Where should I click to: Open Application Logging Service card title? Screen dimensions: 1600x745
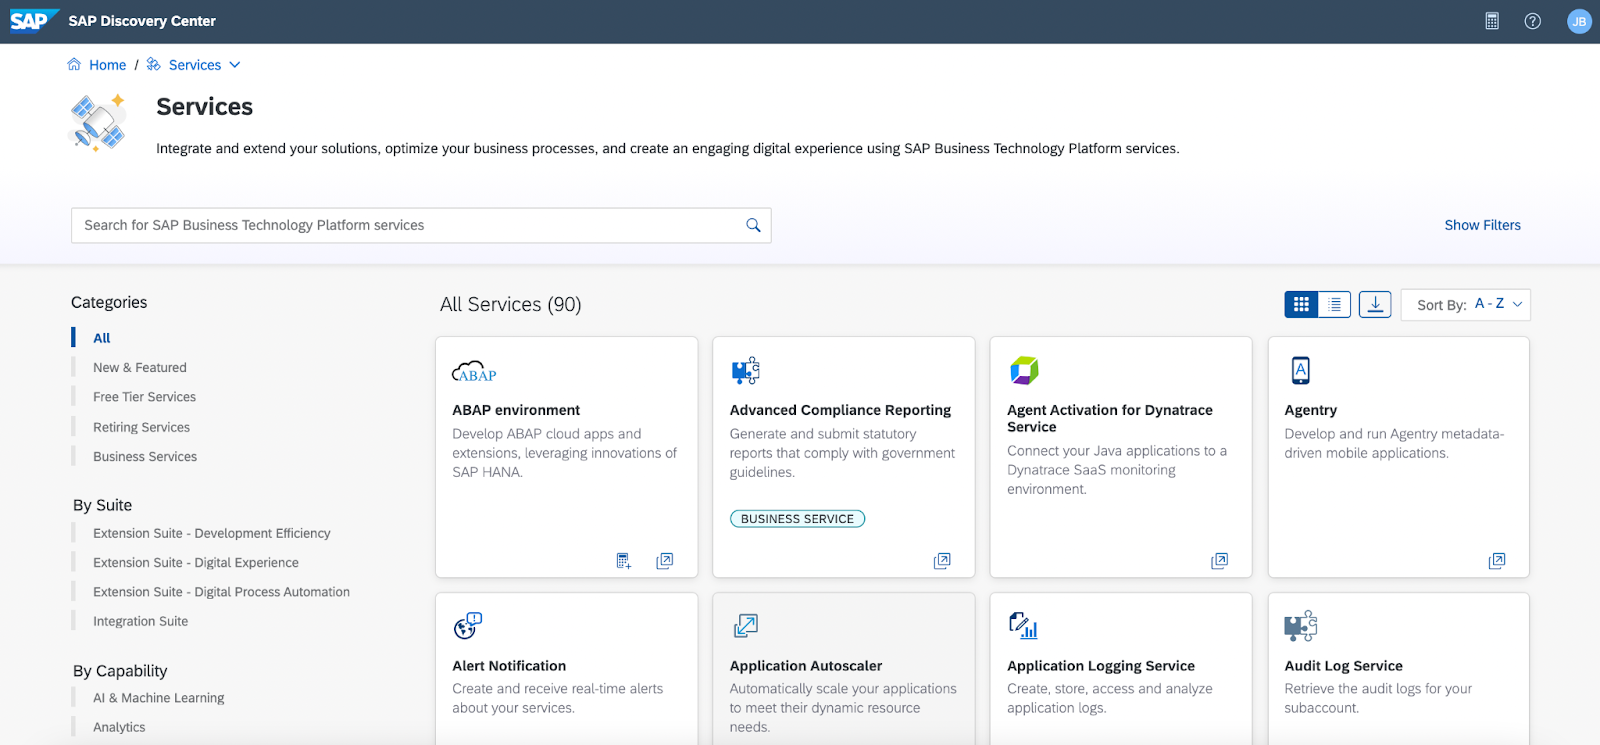(1101, 666)
